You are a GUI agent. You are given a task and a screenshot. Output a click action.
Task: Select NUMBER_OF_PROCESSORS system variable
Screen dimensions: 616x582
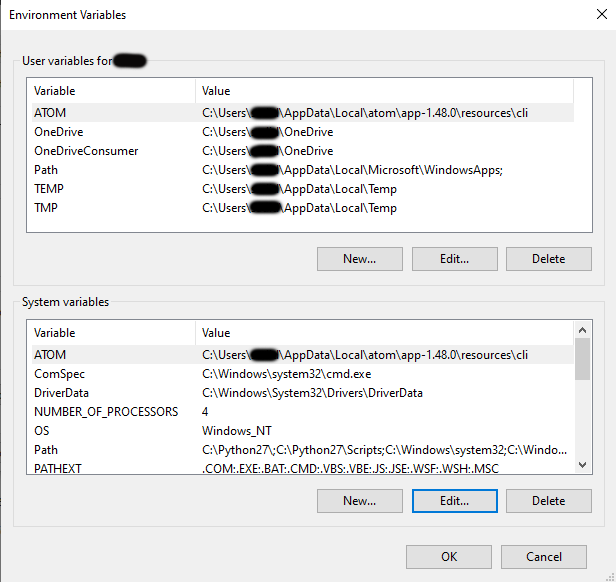point(106,412)
